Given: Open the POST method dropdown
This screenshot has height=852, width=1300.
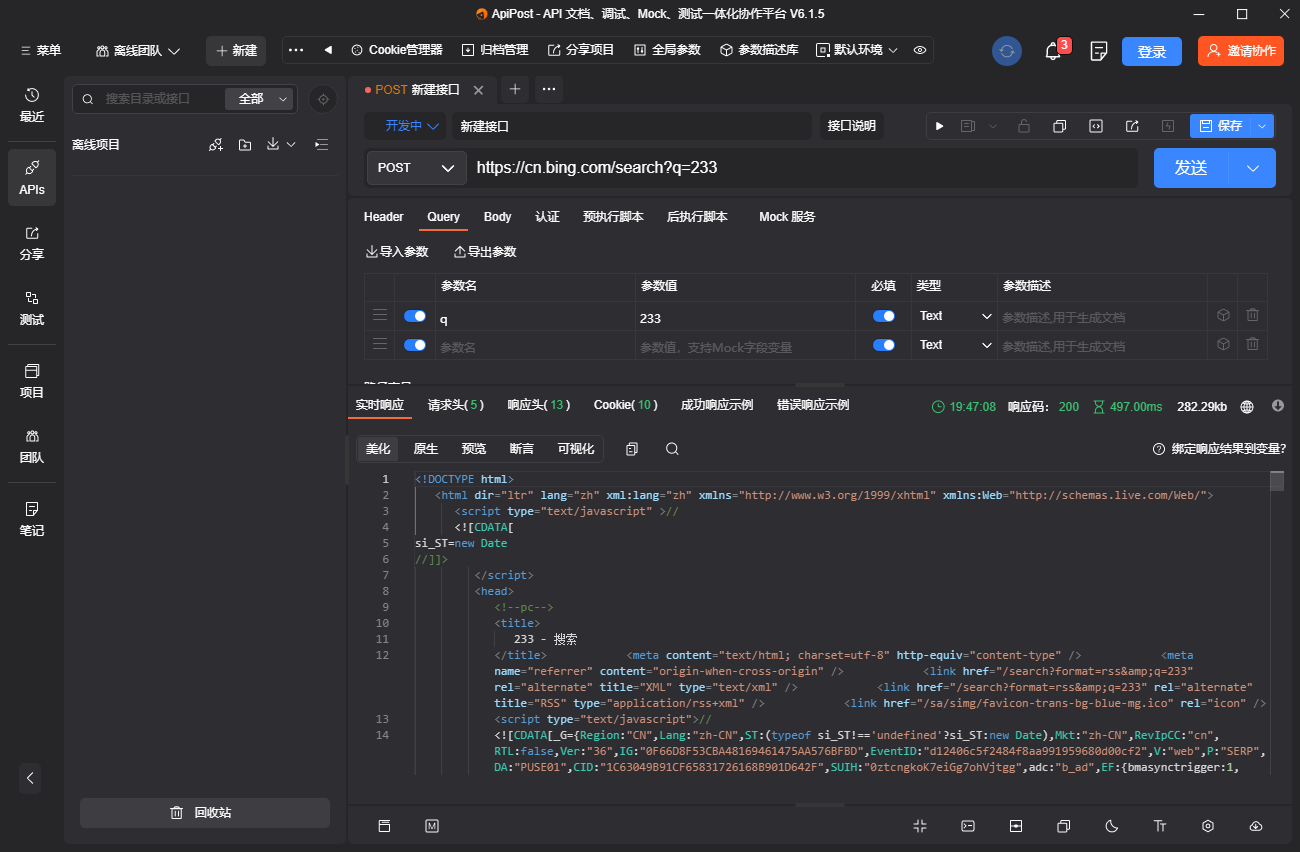Looking at the screenshot, I should [417, 168].
